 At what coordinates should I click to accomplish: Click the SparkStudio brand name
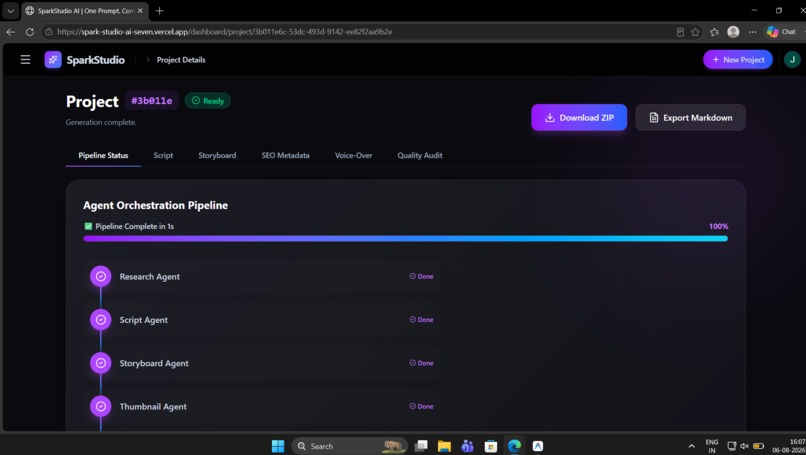tap(96, 60)
